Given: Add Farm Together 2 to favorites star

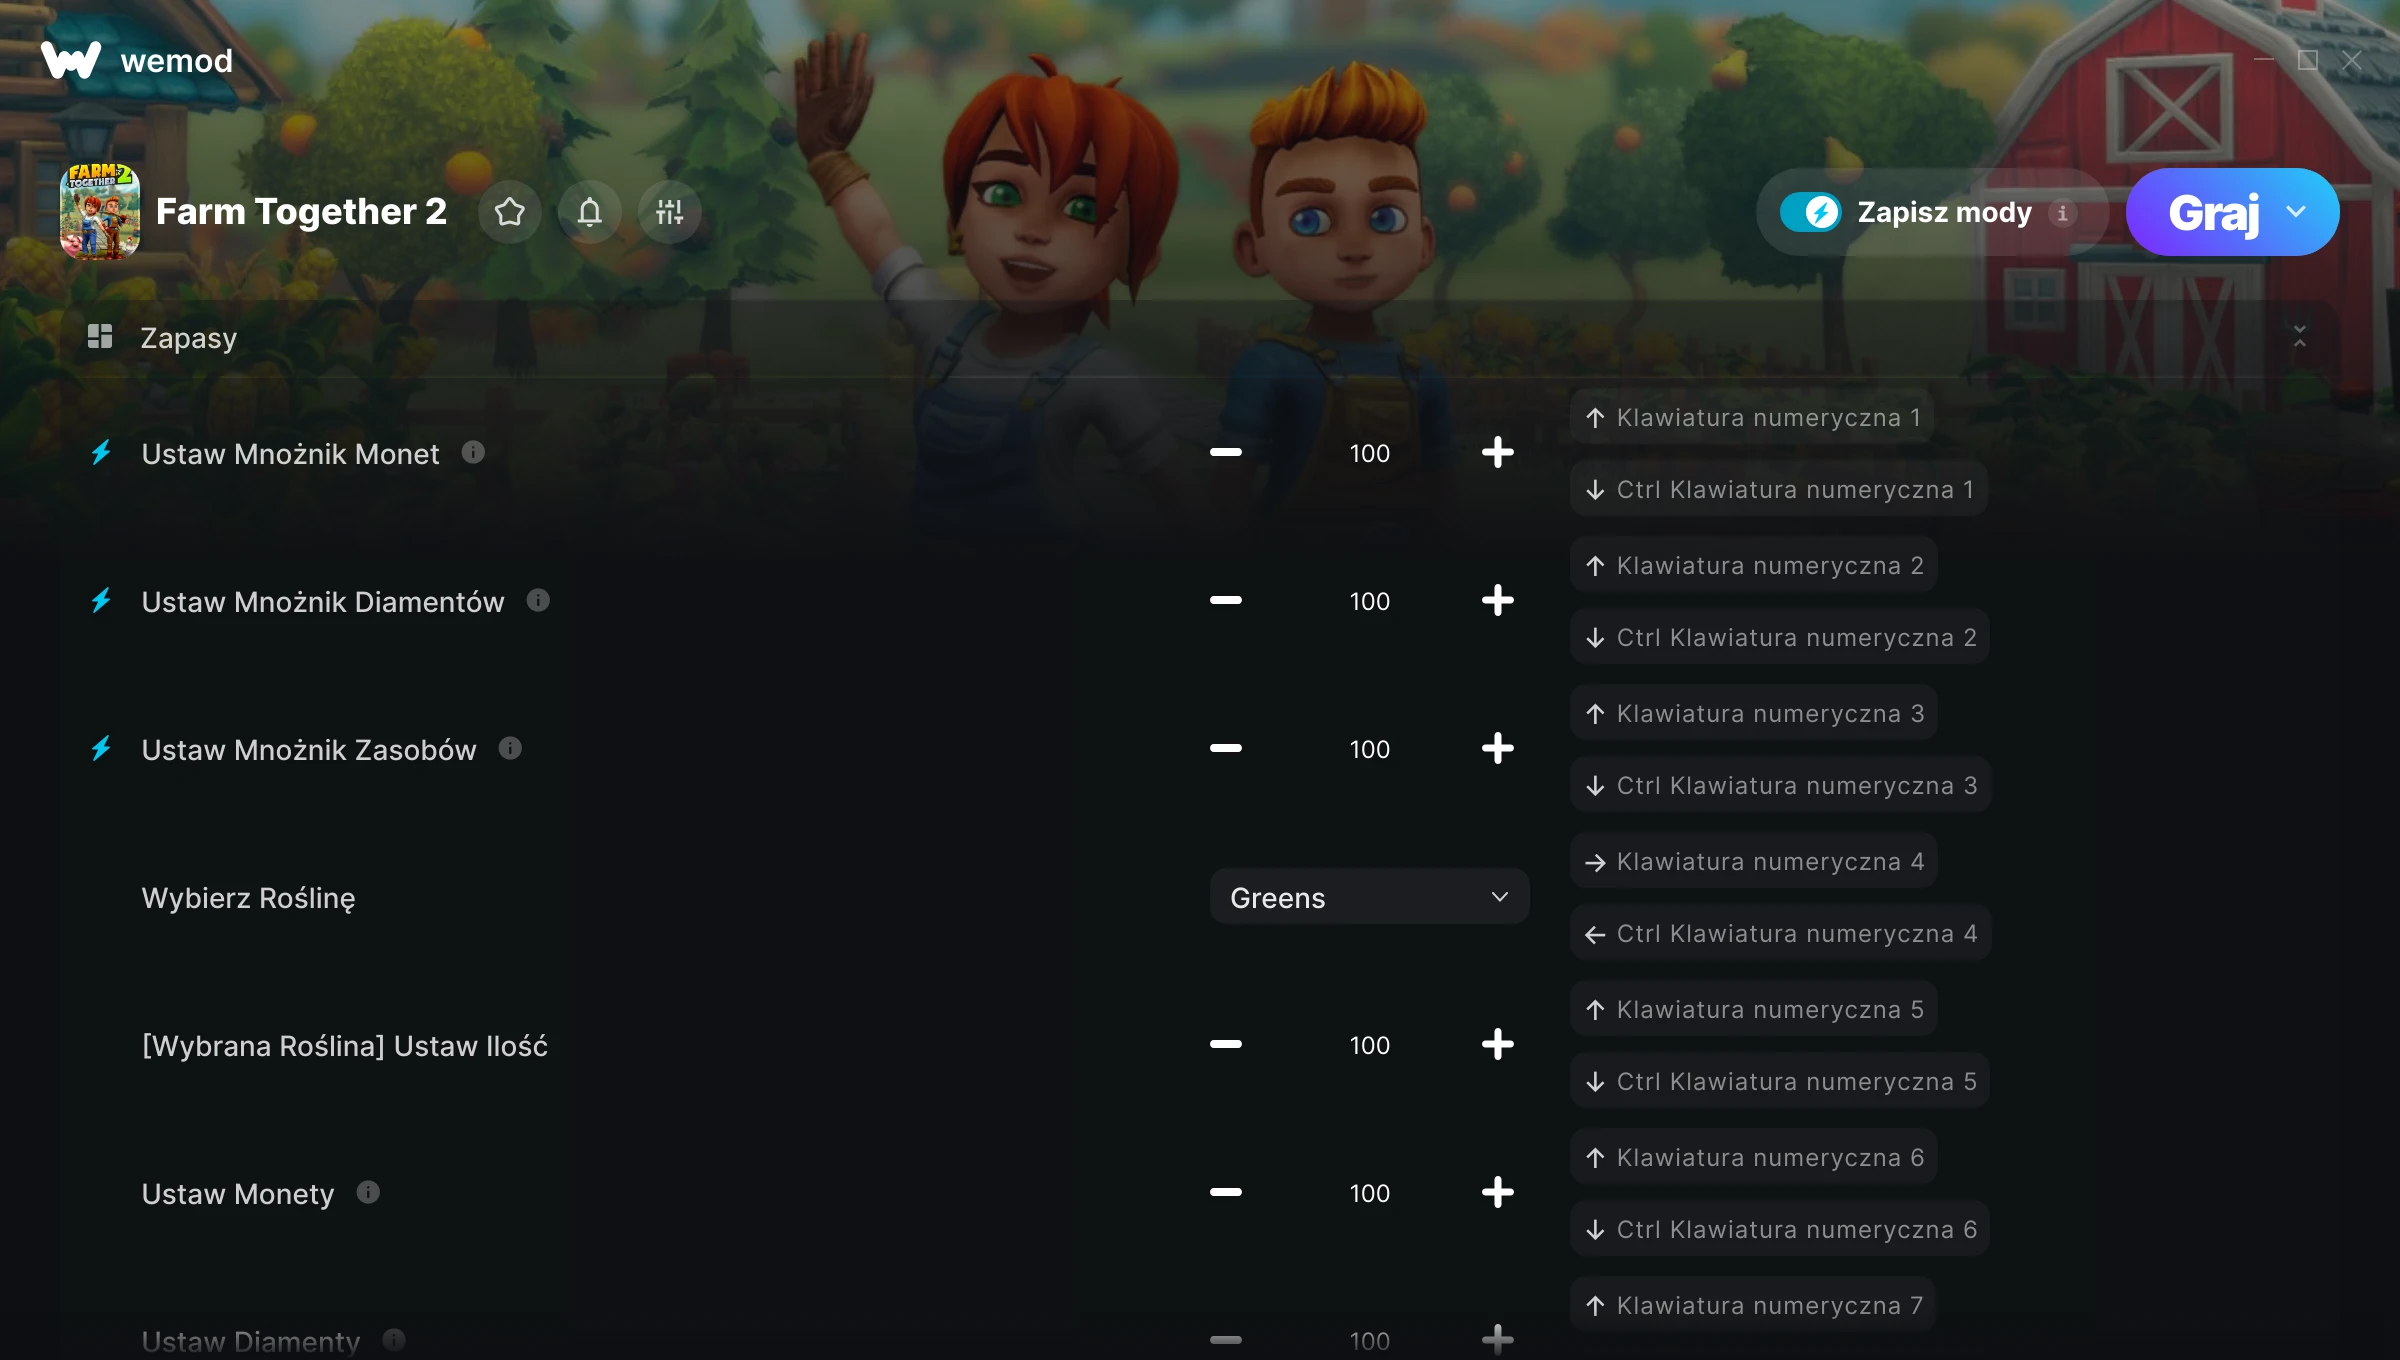Looking at the screenshot, I should (x=510, y=212).
